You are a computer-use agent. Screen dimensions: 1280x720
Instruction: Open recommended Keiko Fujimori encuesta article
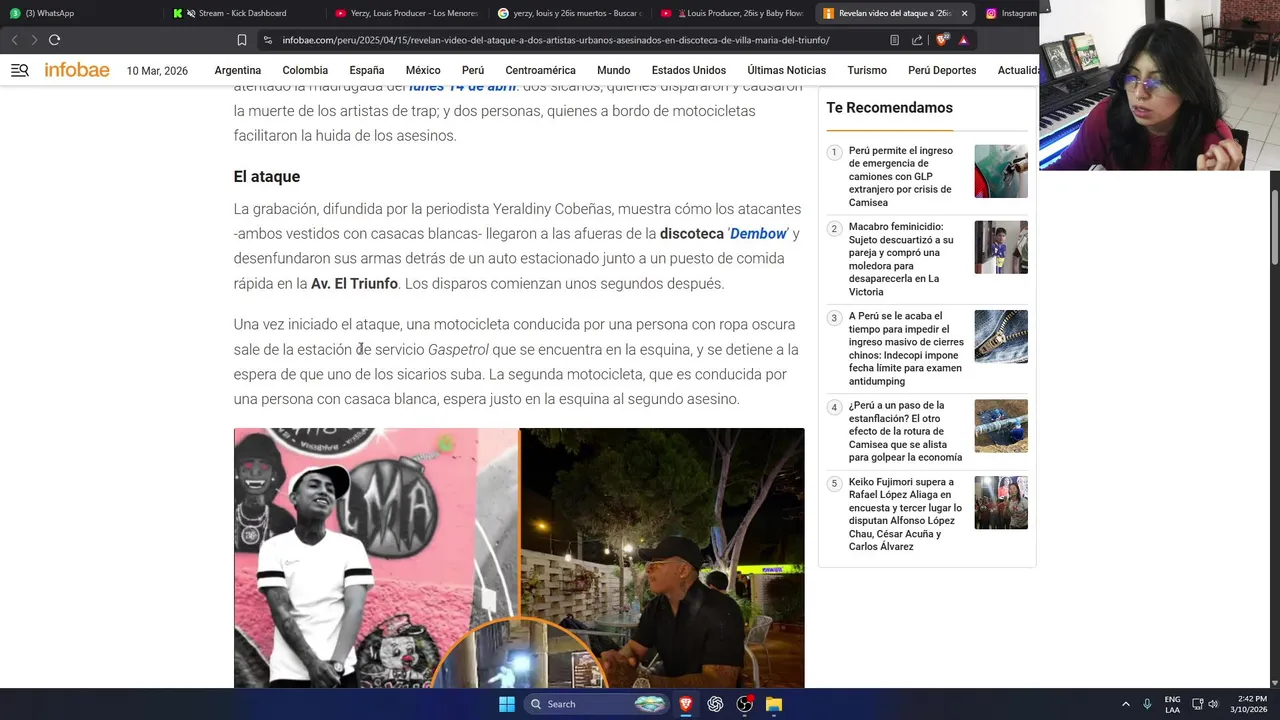coord(906,514)
